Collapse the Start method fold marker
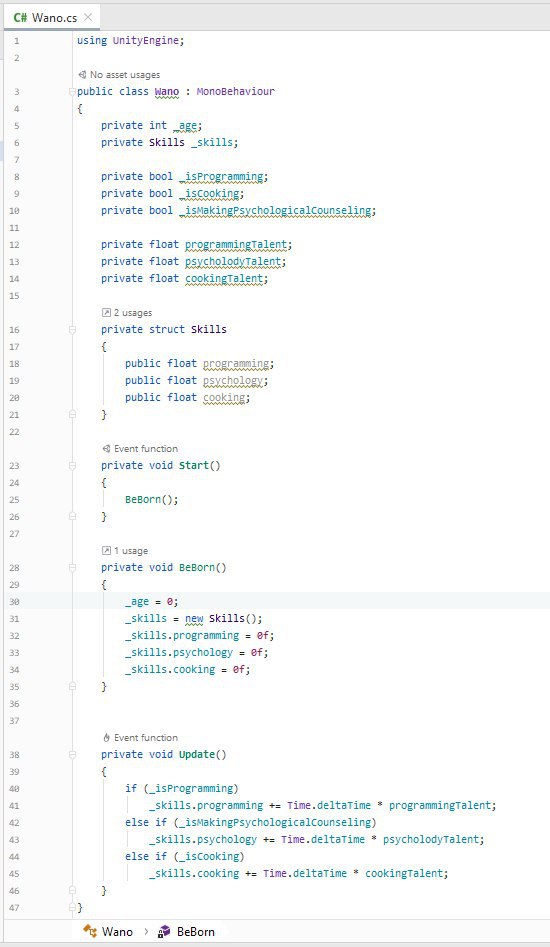This screenshot has height=947, width=550. coord(72,466)
